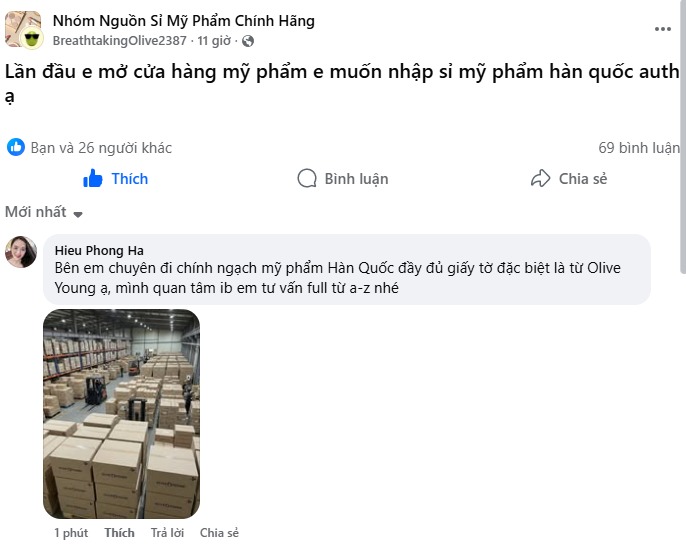
Task: Open the group avatar picture
Action: [23, 30]
